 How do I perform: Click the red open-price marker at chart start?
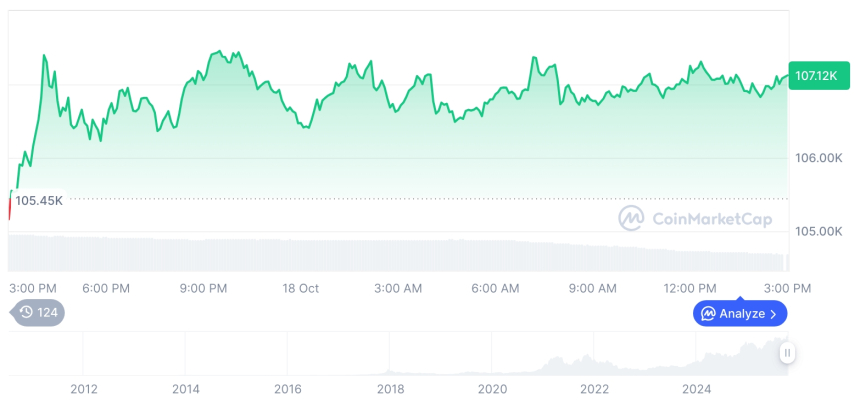pyautogui.click(x=10, y=208)
